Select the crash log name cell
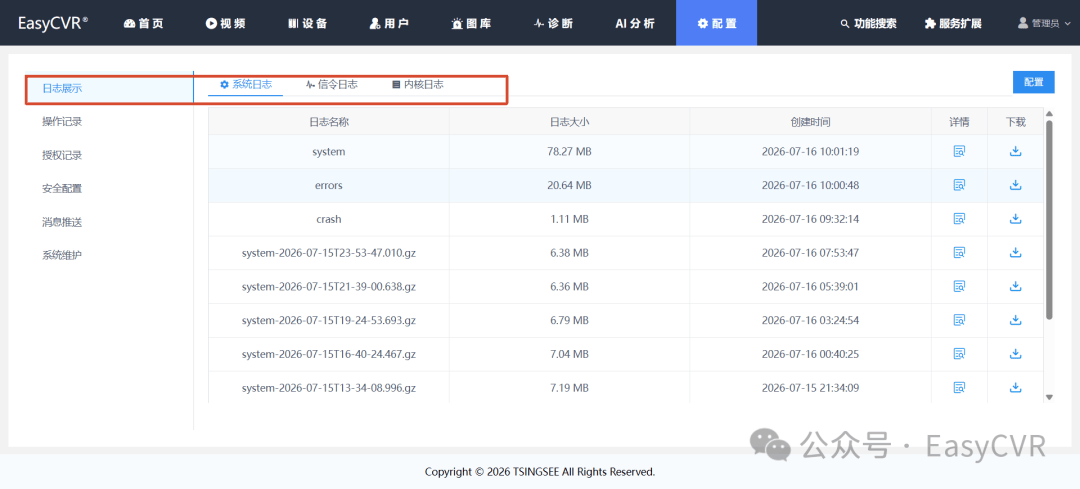The height and width of the screenshot is (489, 1080). pyautogui.click(x=329, y=219)
